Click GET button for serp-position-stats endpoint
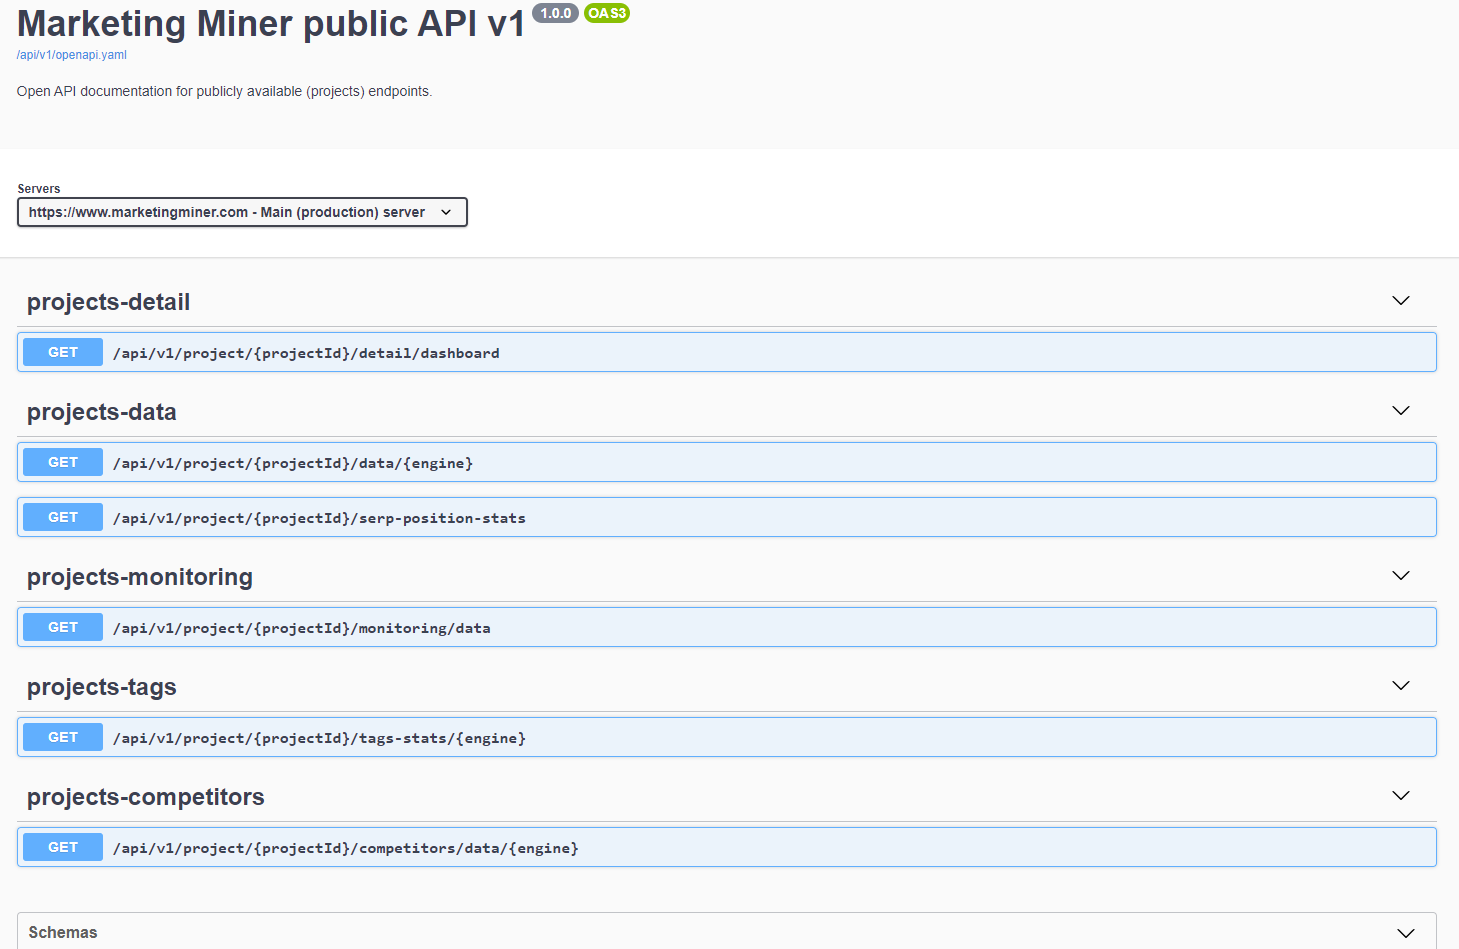The width and height of the screenshot is (1459, 949). (x=63, y=517)
